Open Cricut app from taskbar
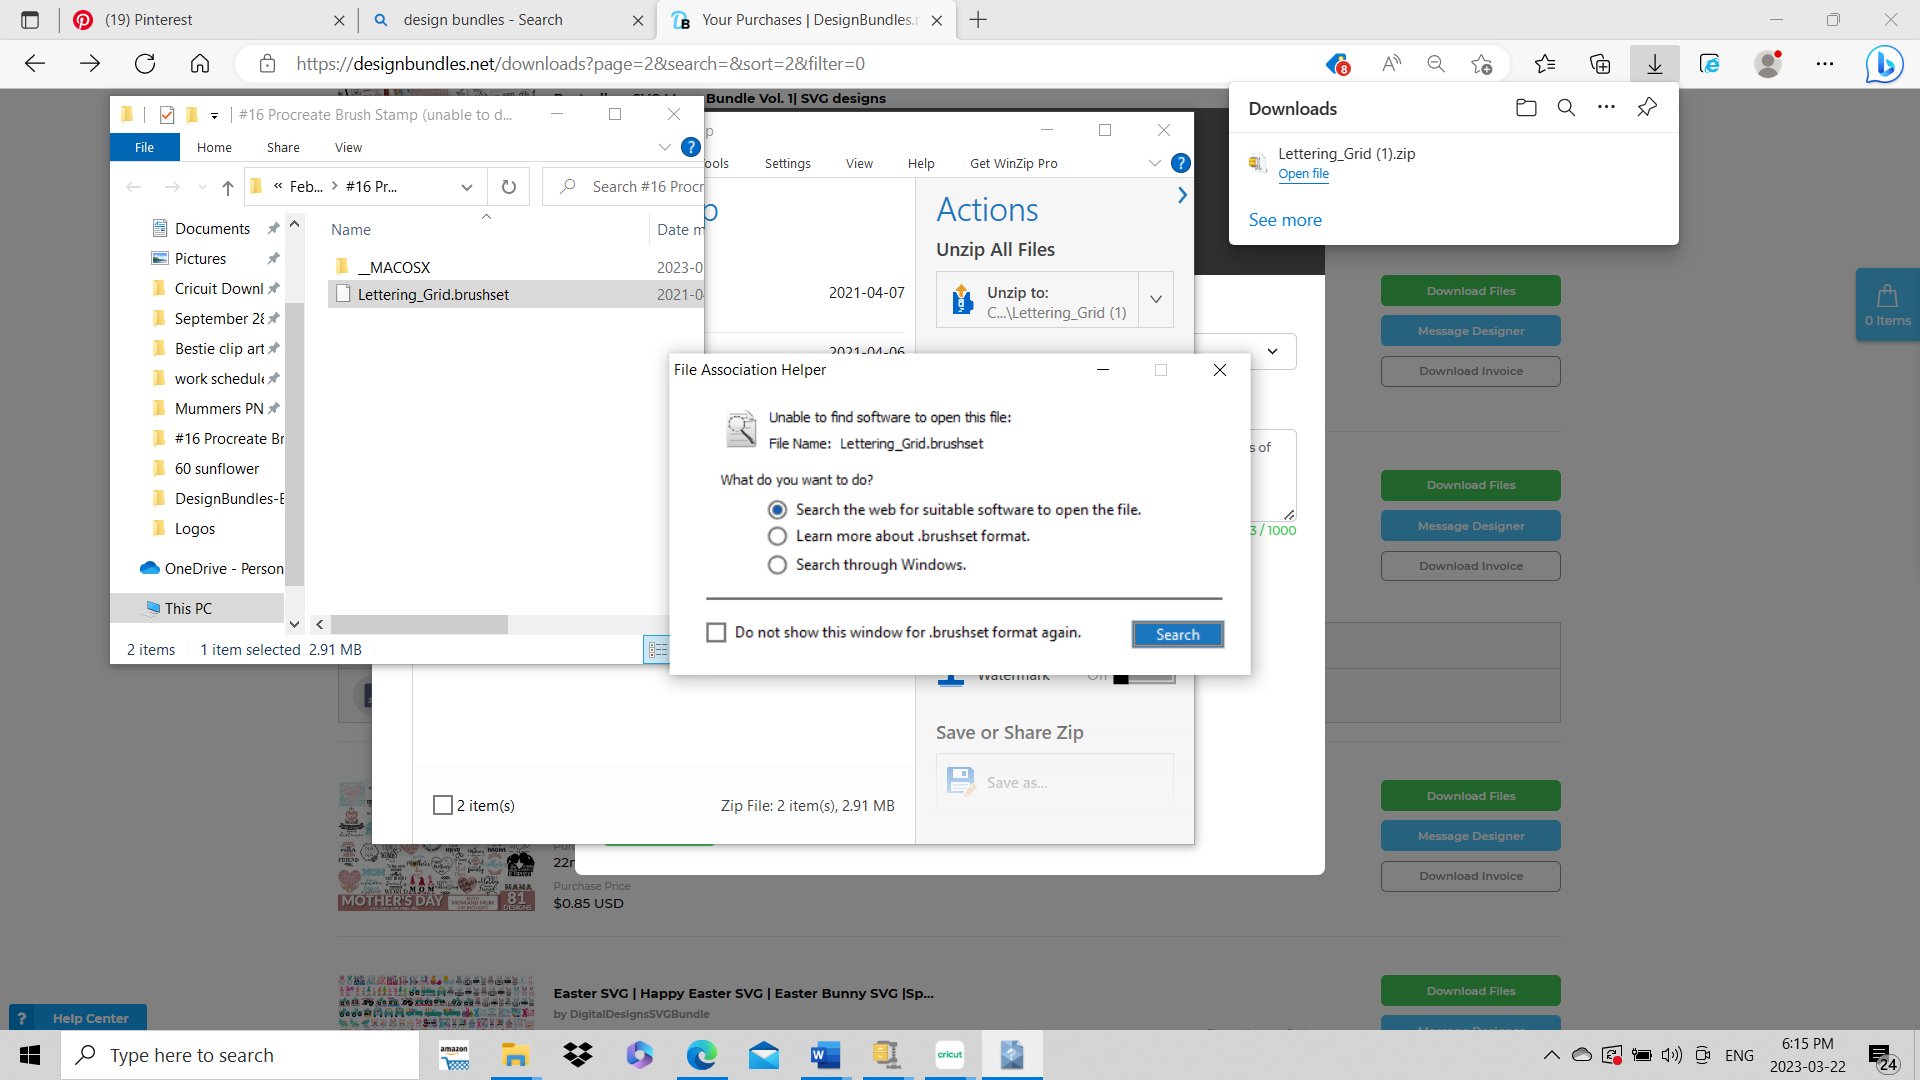 (949, 1055)
